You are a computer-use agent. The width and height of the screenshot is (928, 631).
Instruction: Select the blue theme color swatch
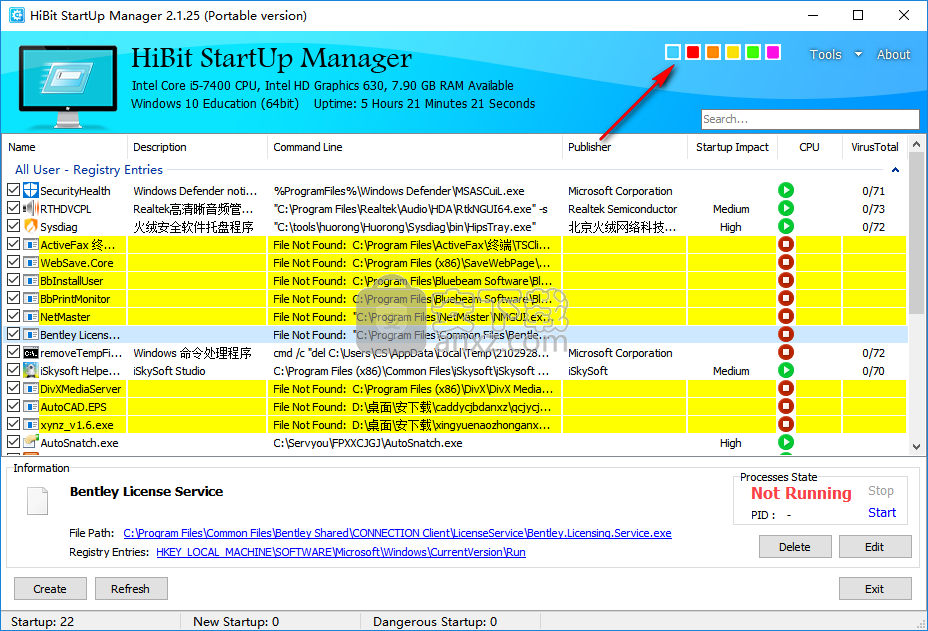pos(672,52)
